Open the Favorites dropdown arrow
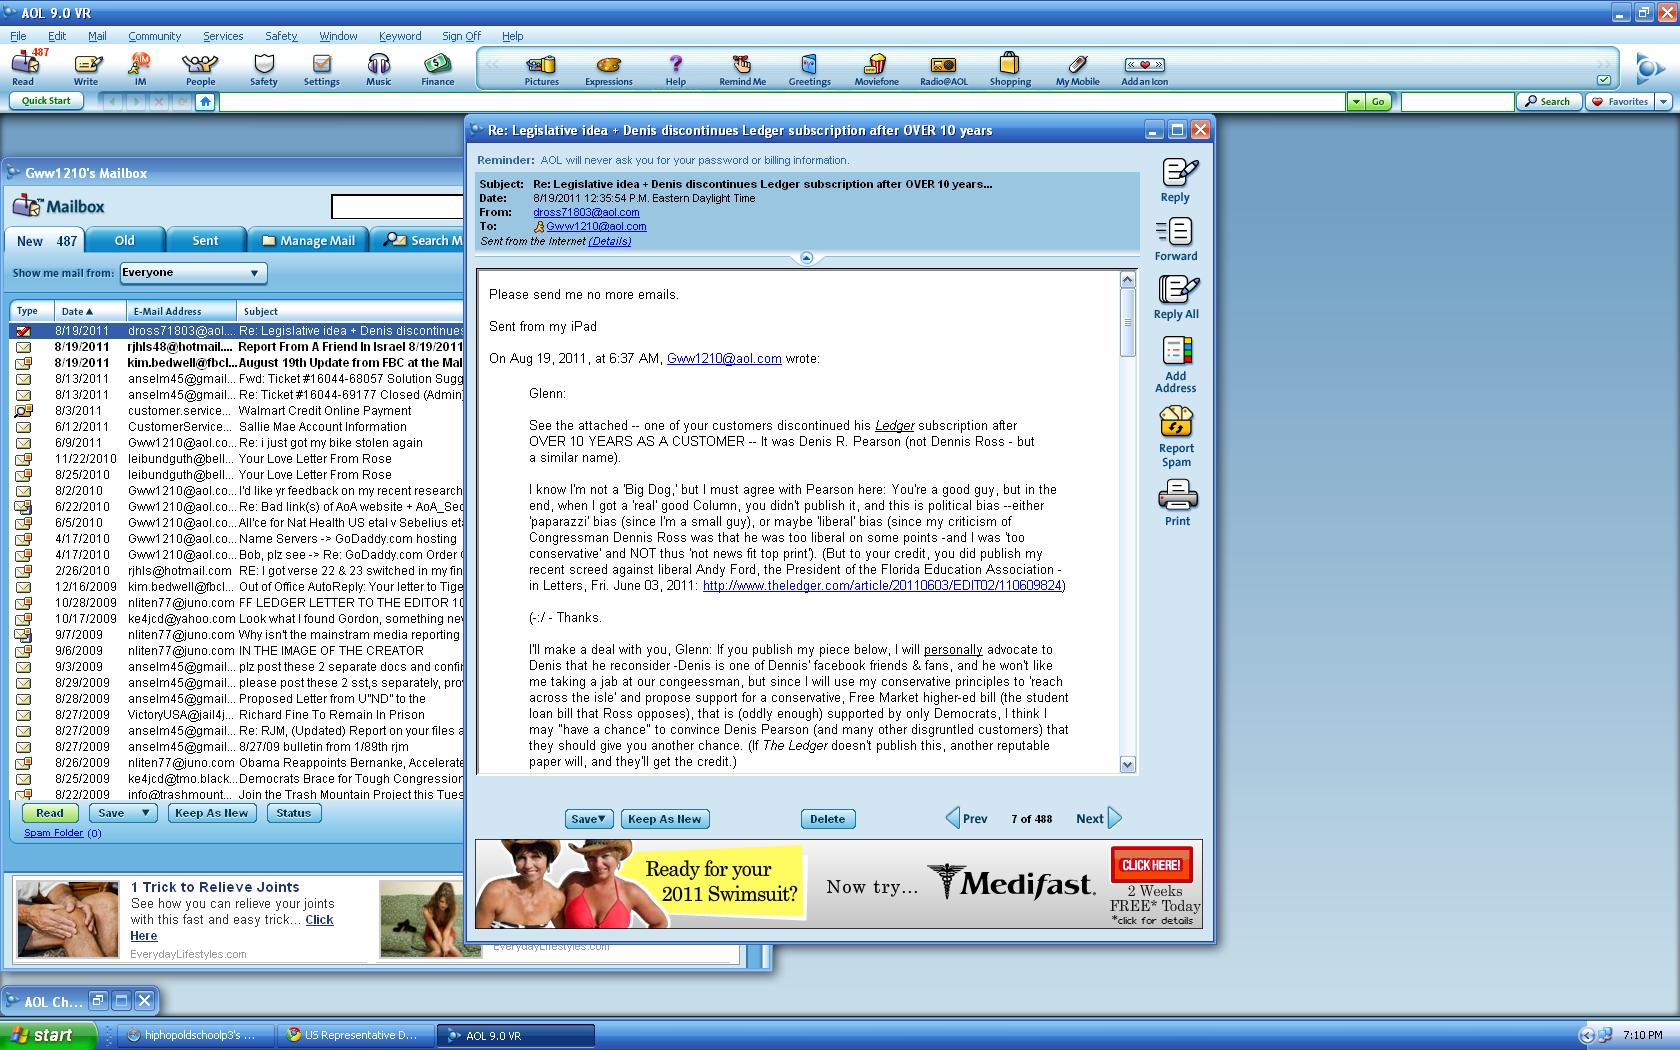This screenshot has height=1050, width=1680. pyautogui.click(x=1663, y=101)
